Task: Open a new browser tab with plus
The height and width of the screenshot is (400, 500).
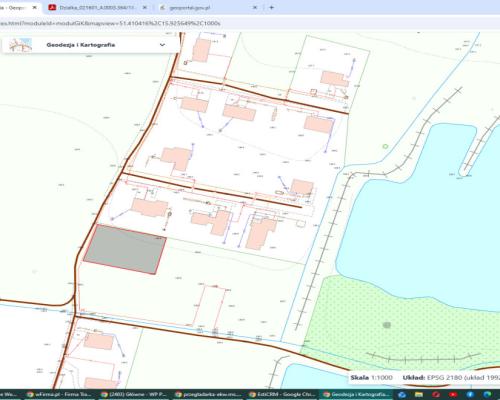Action: point(271,7)
